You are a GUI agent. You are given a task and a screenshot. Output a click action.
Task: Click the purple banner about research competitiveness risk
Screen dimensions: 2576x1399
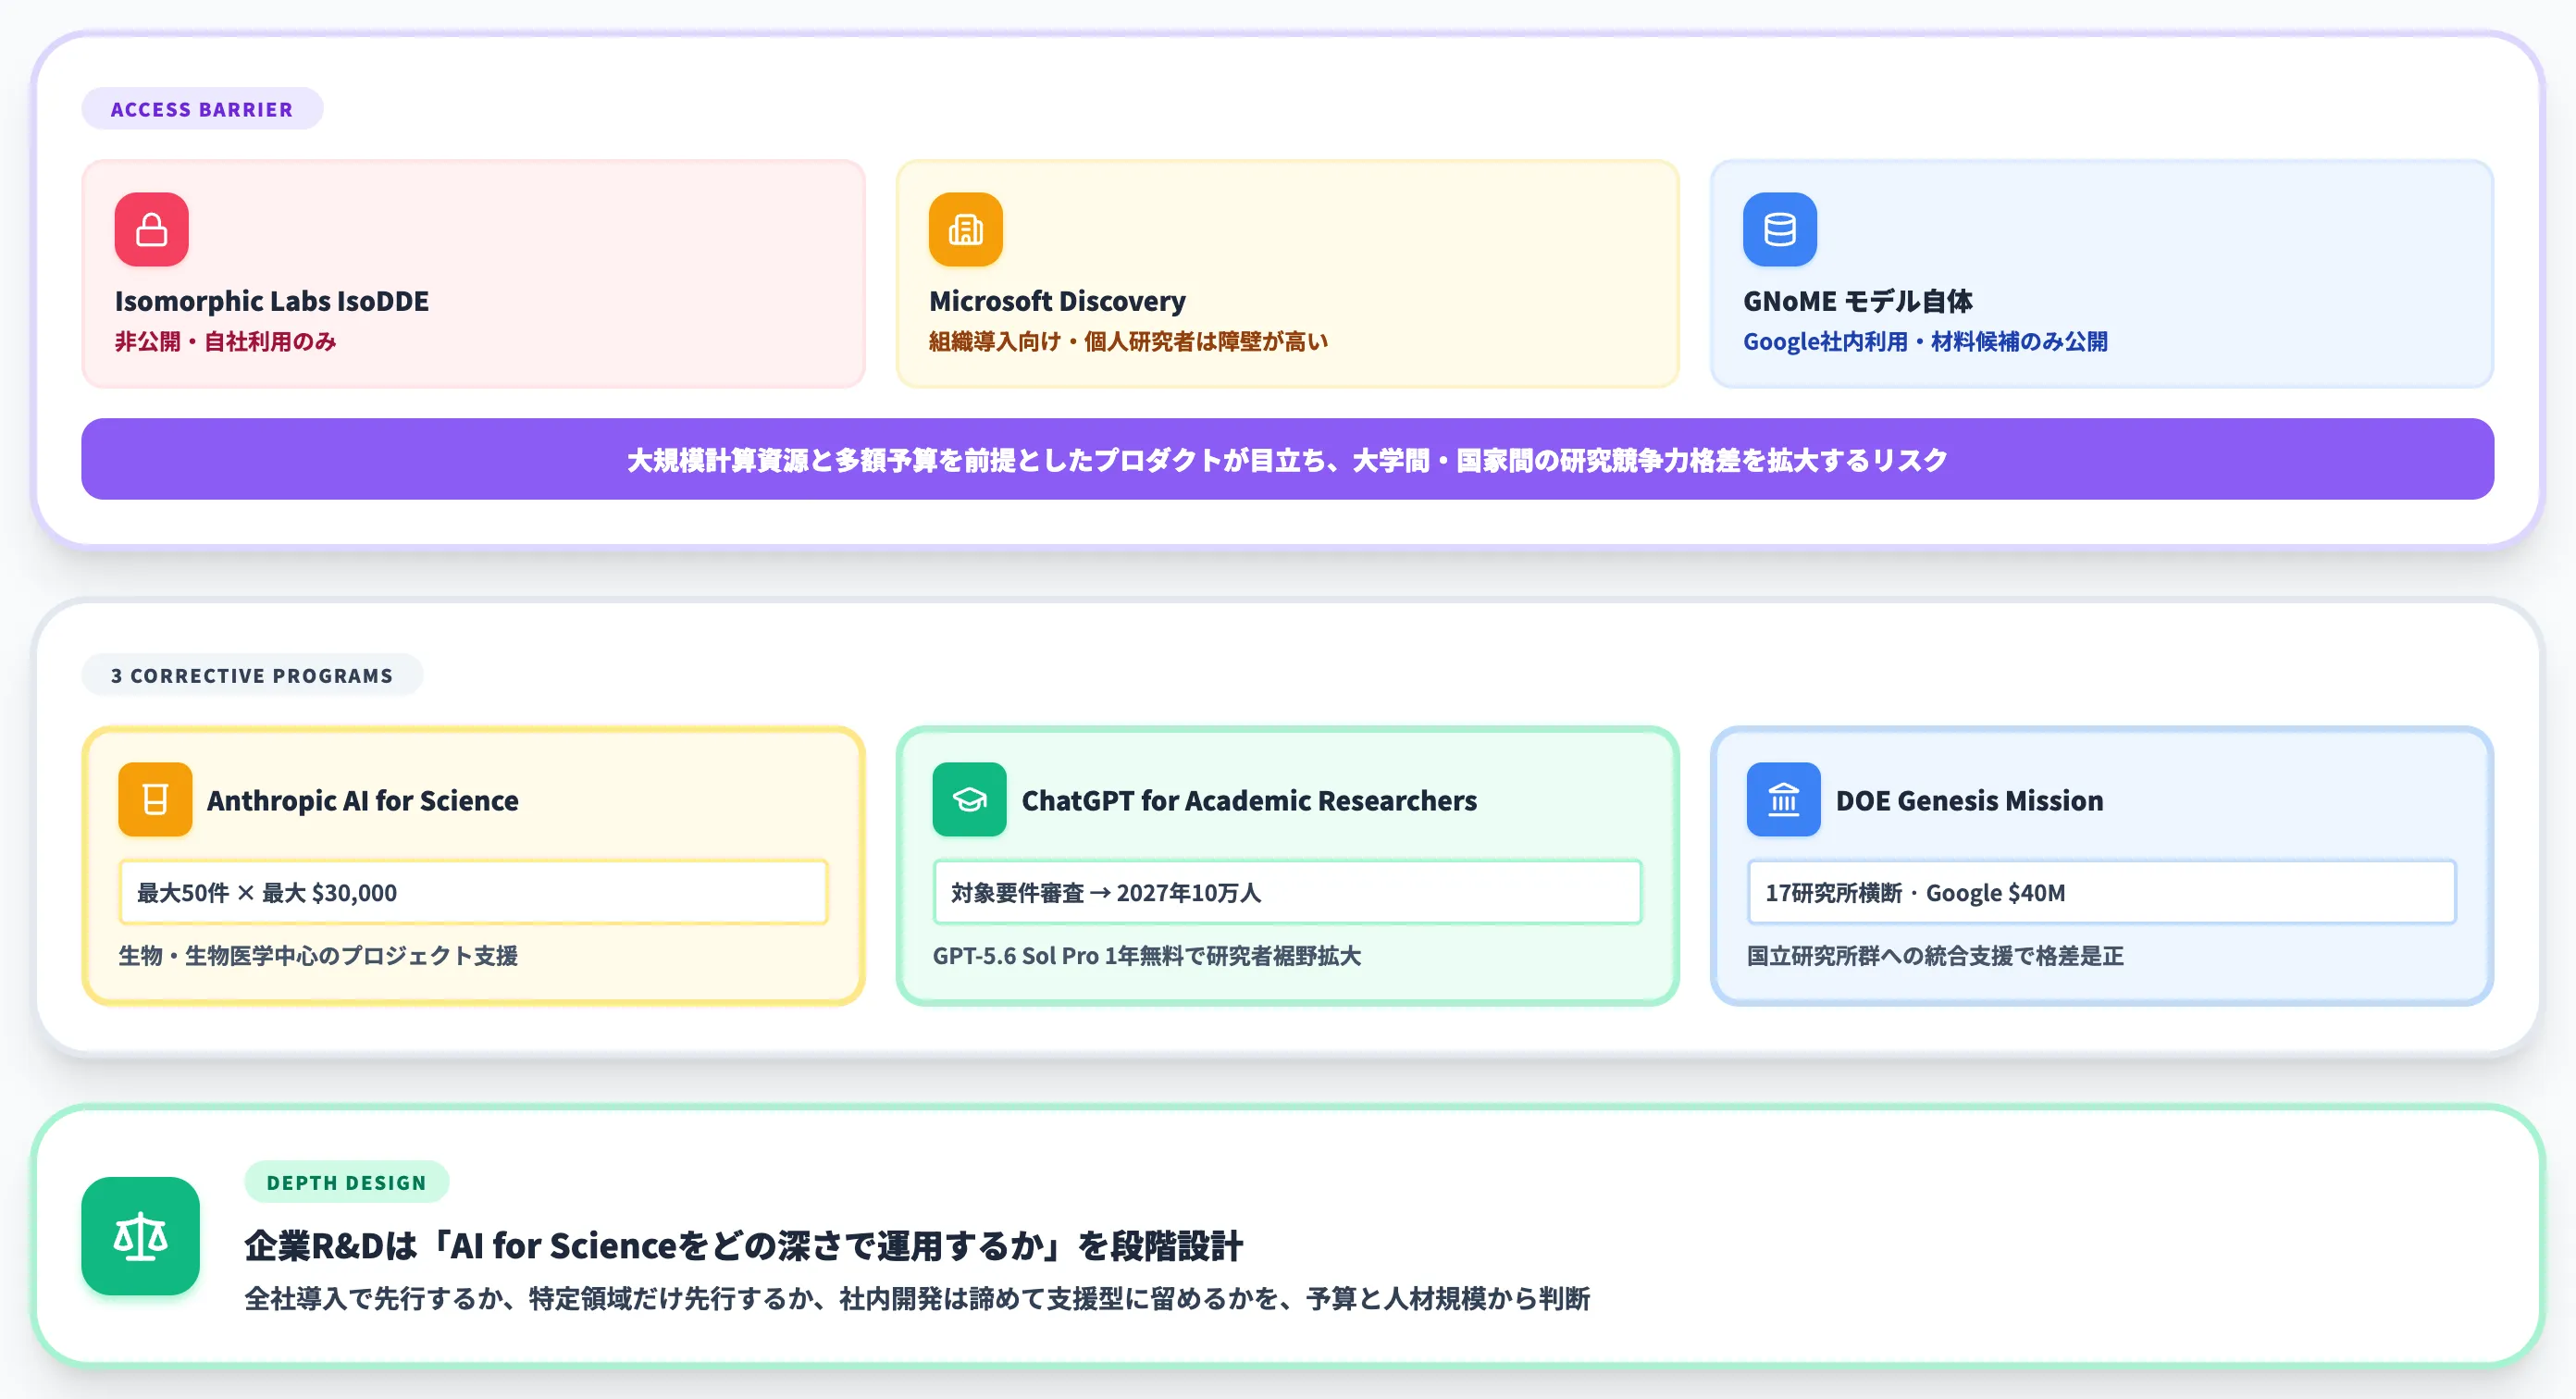point(1288,459)
